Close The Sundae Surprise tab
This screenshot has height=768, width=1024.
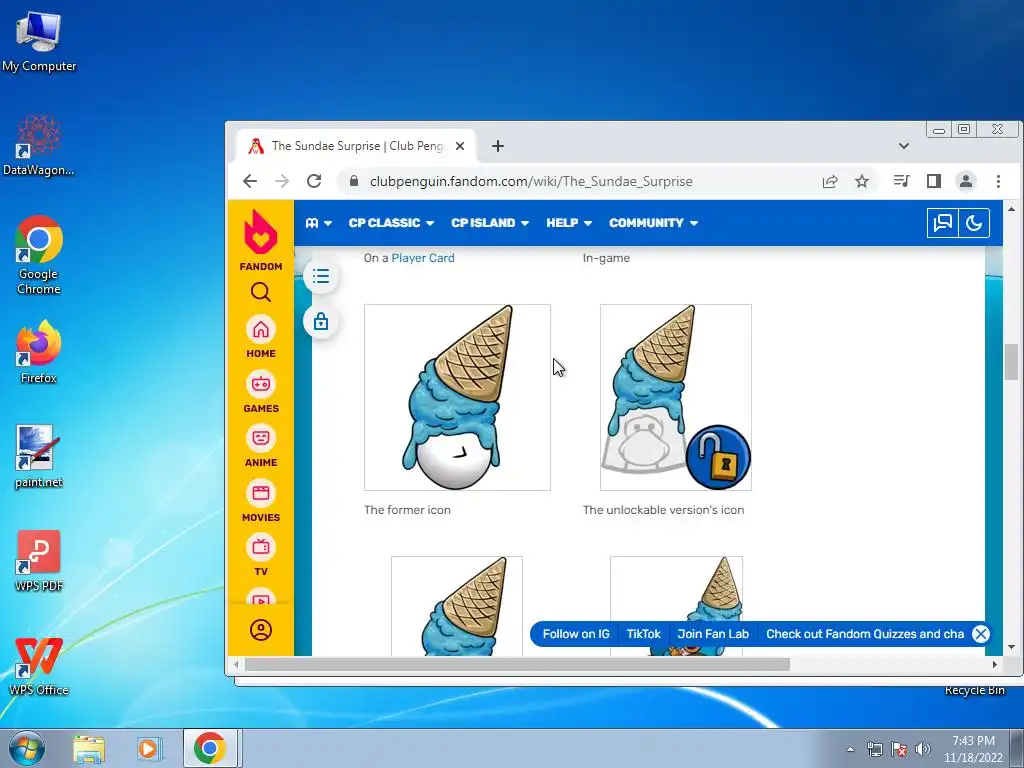(460, 146)
